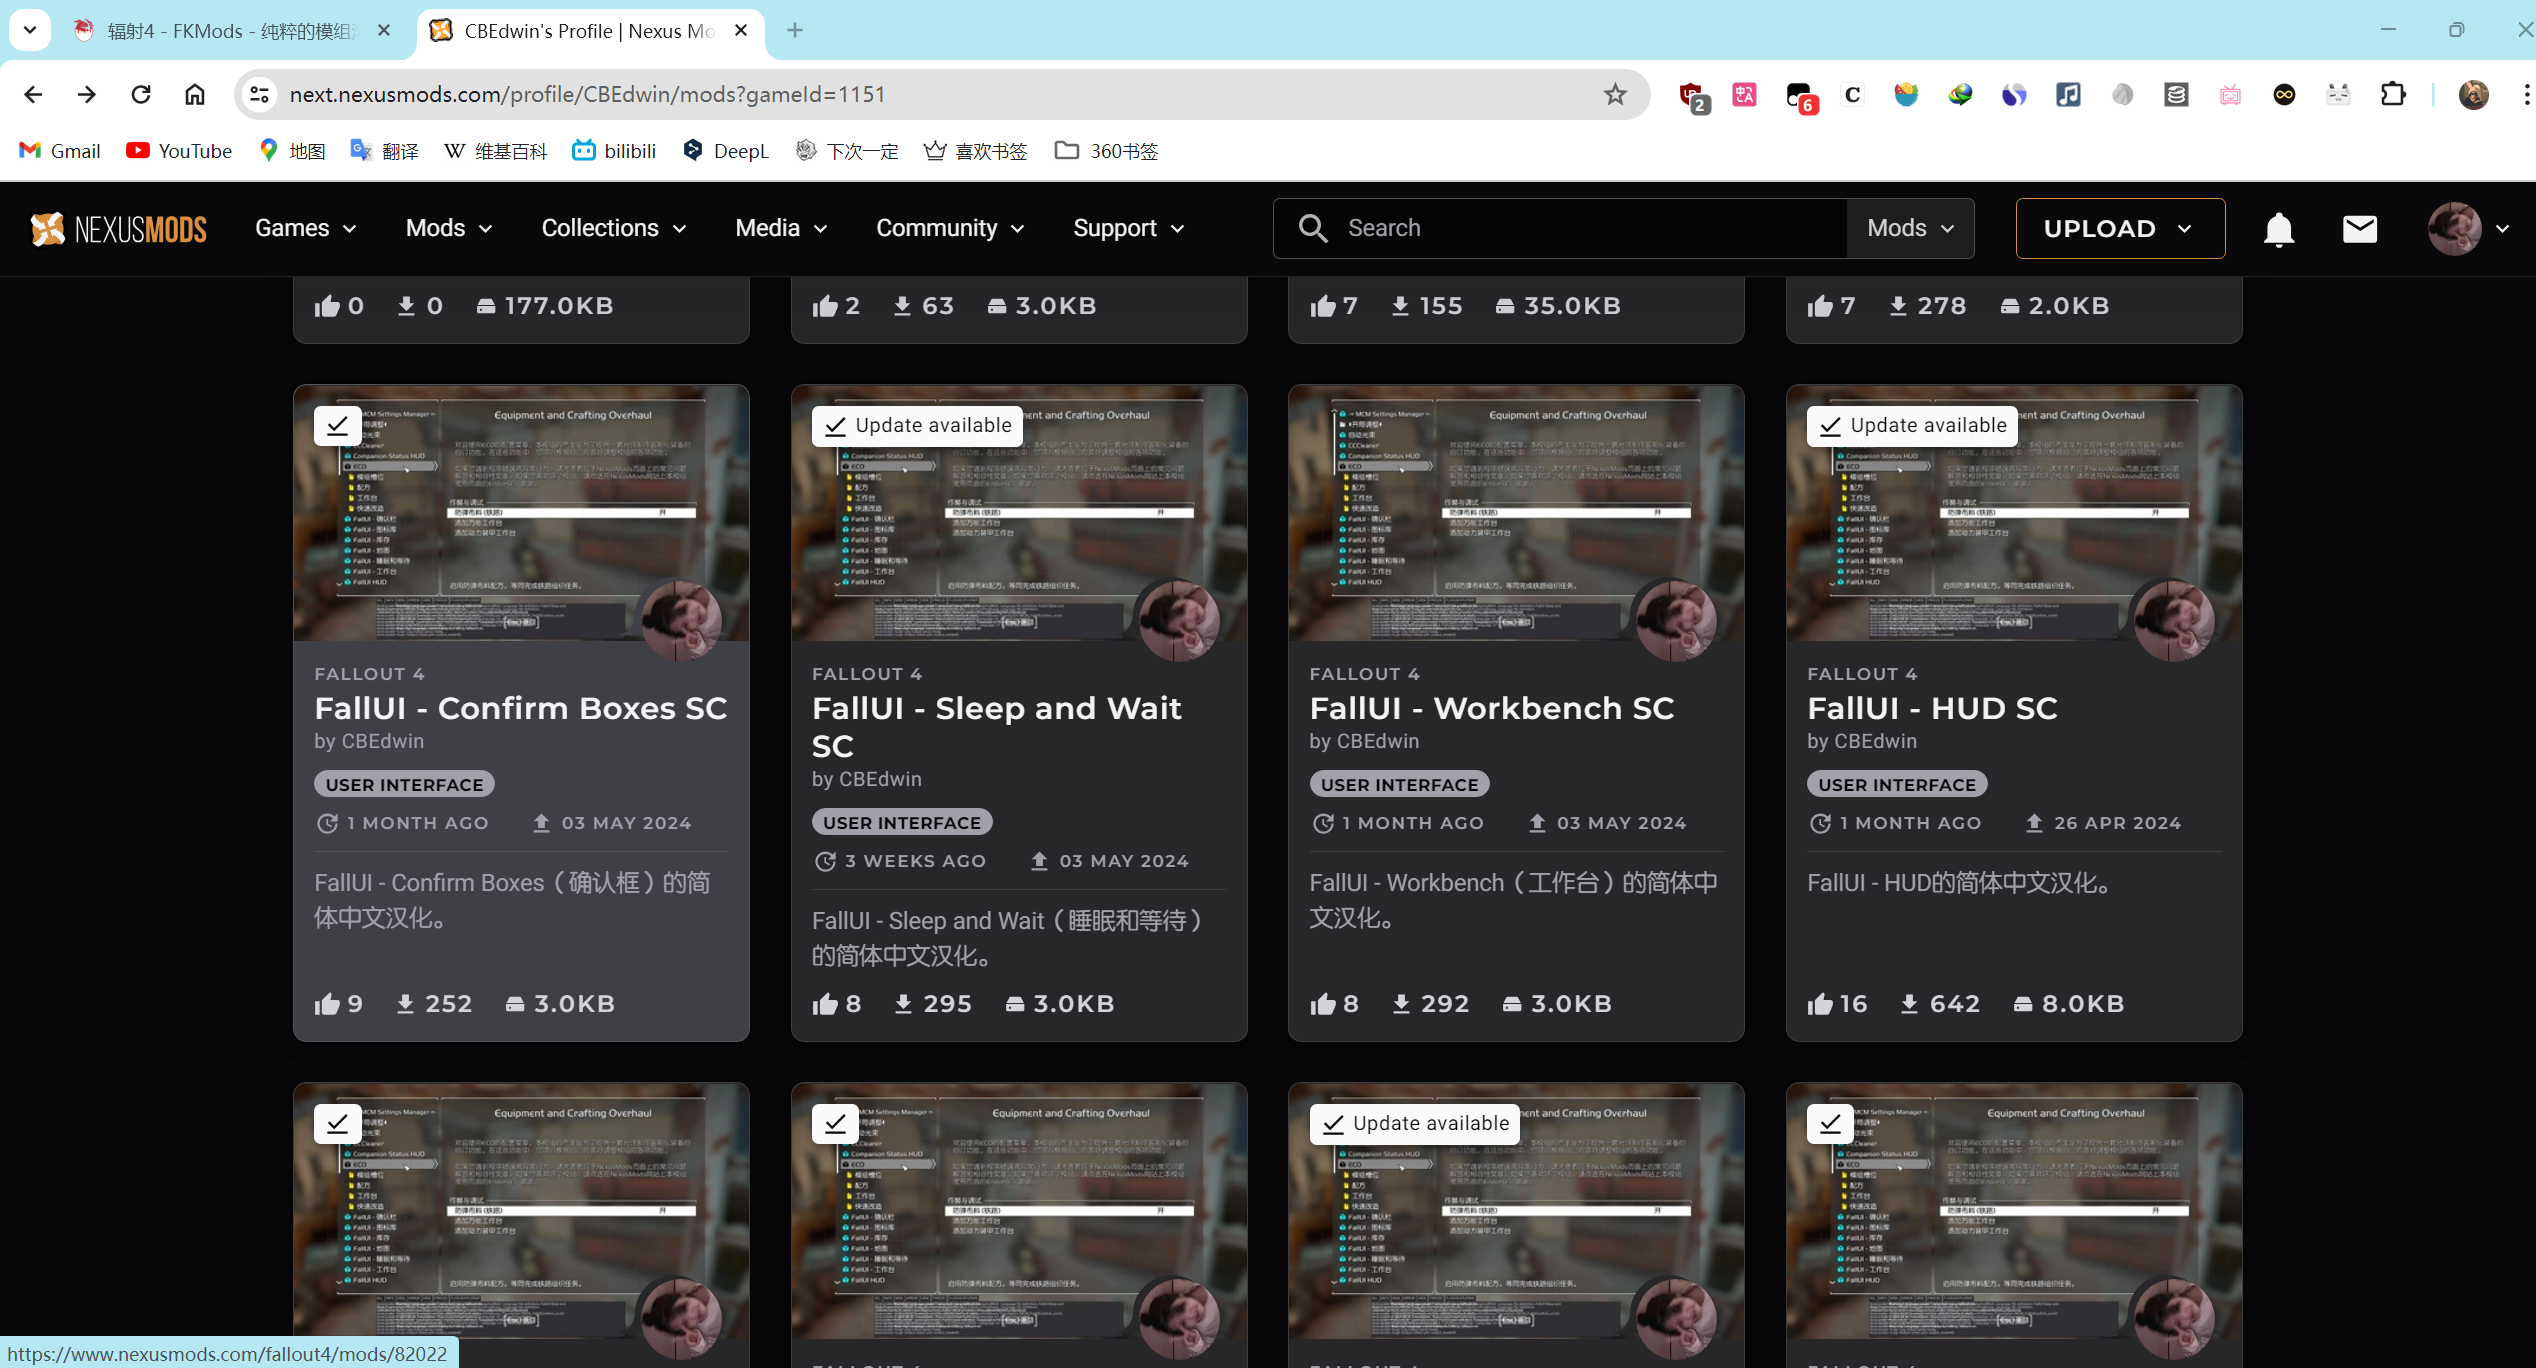Image resolution: width=2536 pixels, height=1368 pixels.
Task: Toggle checkmark on bottom-row second mod card
Action: coord(836,1124)
